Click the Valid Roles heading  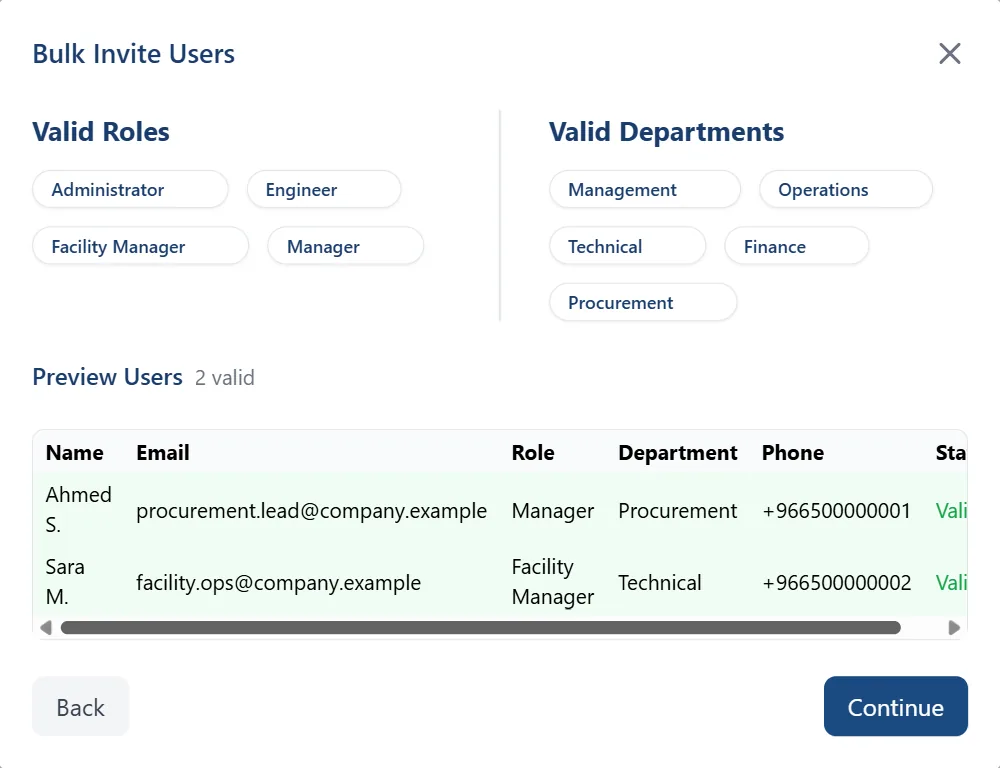[101, 132]
